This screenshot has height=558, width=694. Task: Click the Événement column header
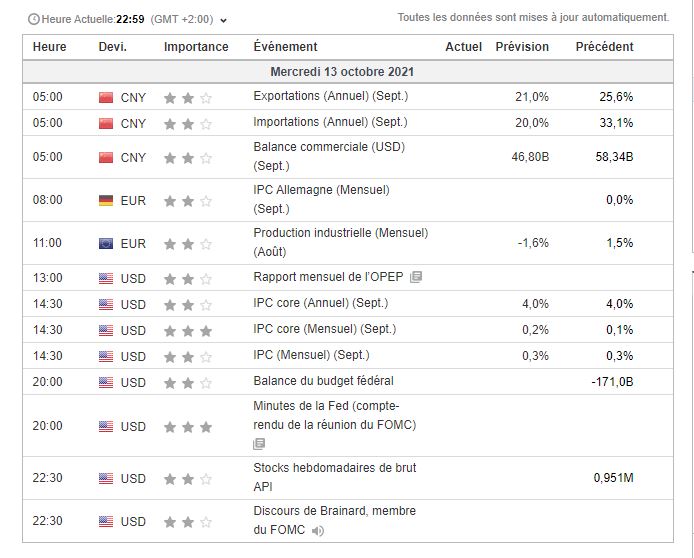point(286,47)
